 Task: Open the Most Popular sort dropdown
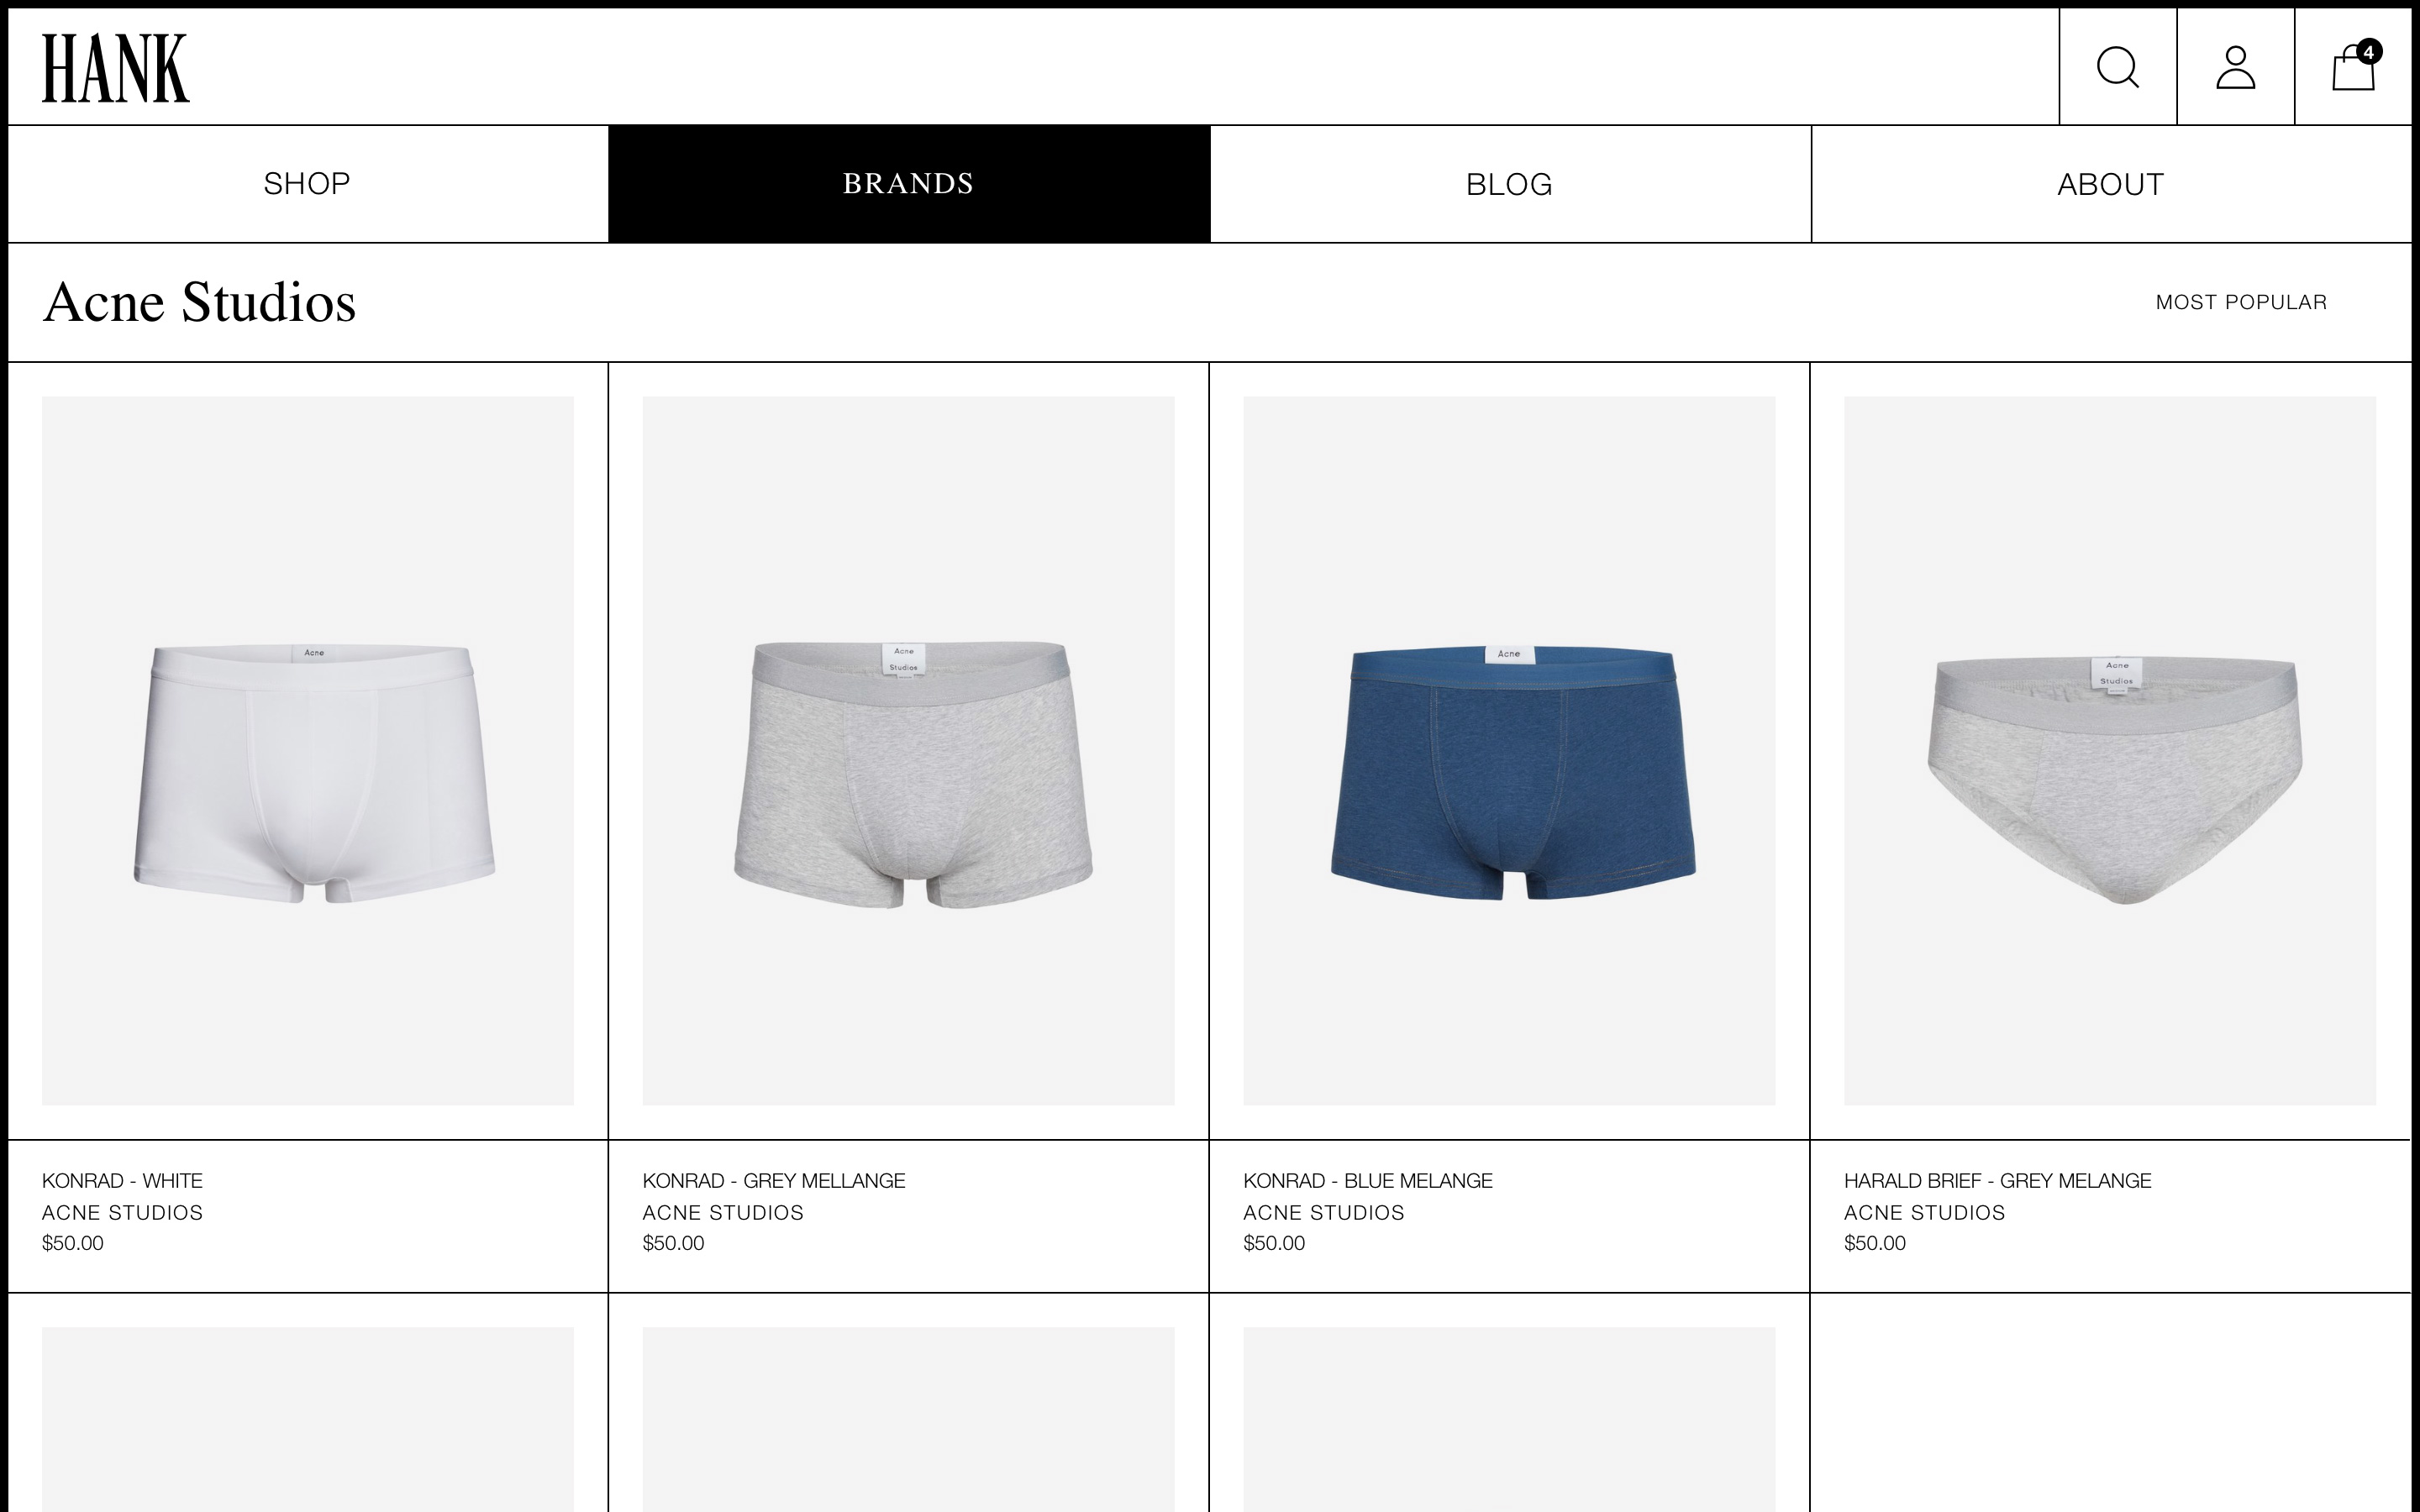2241,302
